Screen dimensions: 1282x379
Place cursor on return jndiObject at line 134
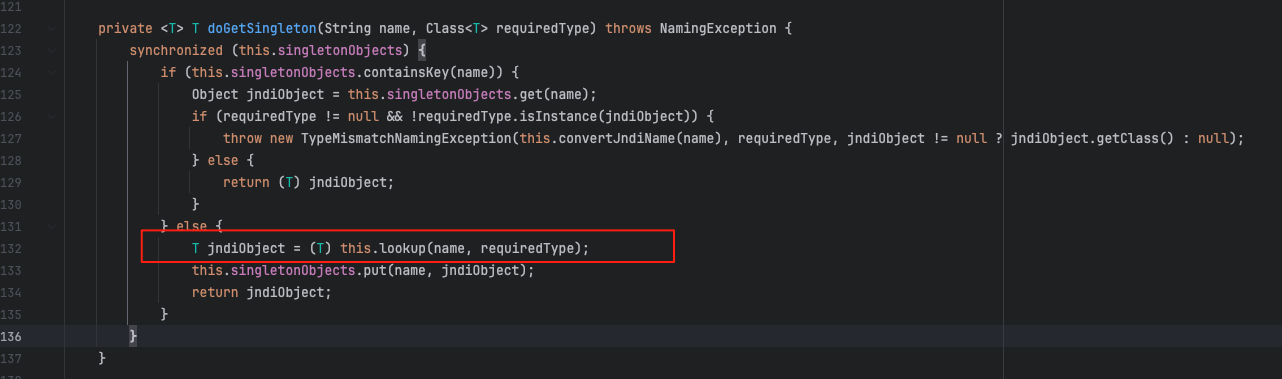[261, 292]
